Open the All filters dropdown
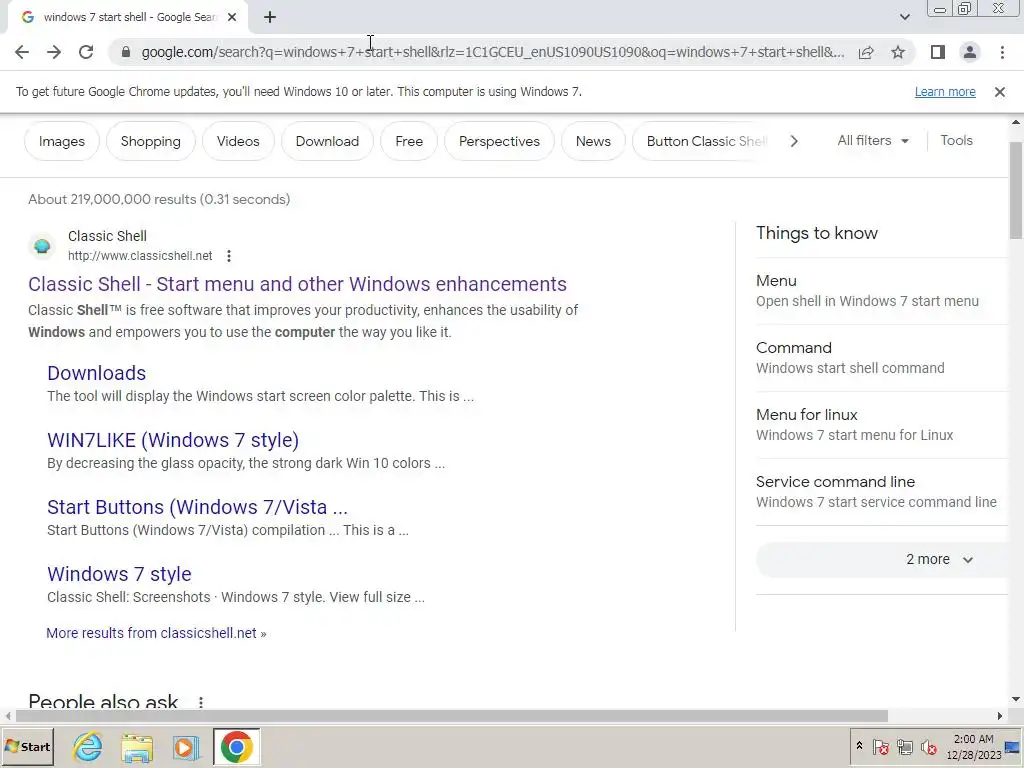The width and height of the screenshot is (1024, 768). [x=872, y=140]
